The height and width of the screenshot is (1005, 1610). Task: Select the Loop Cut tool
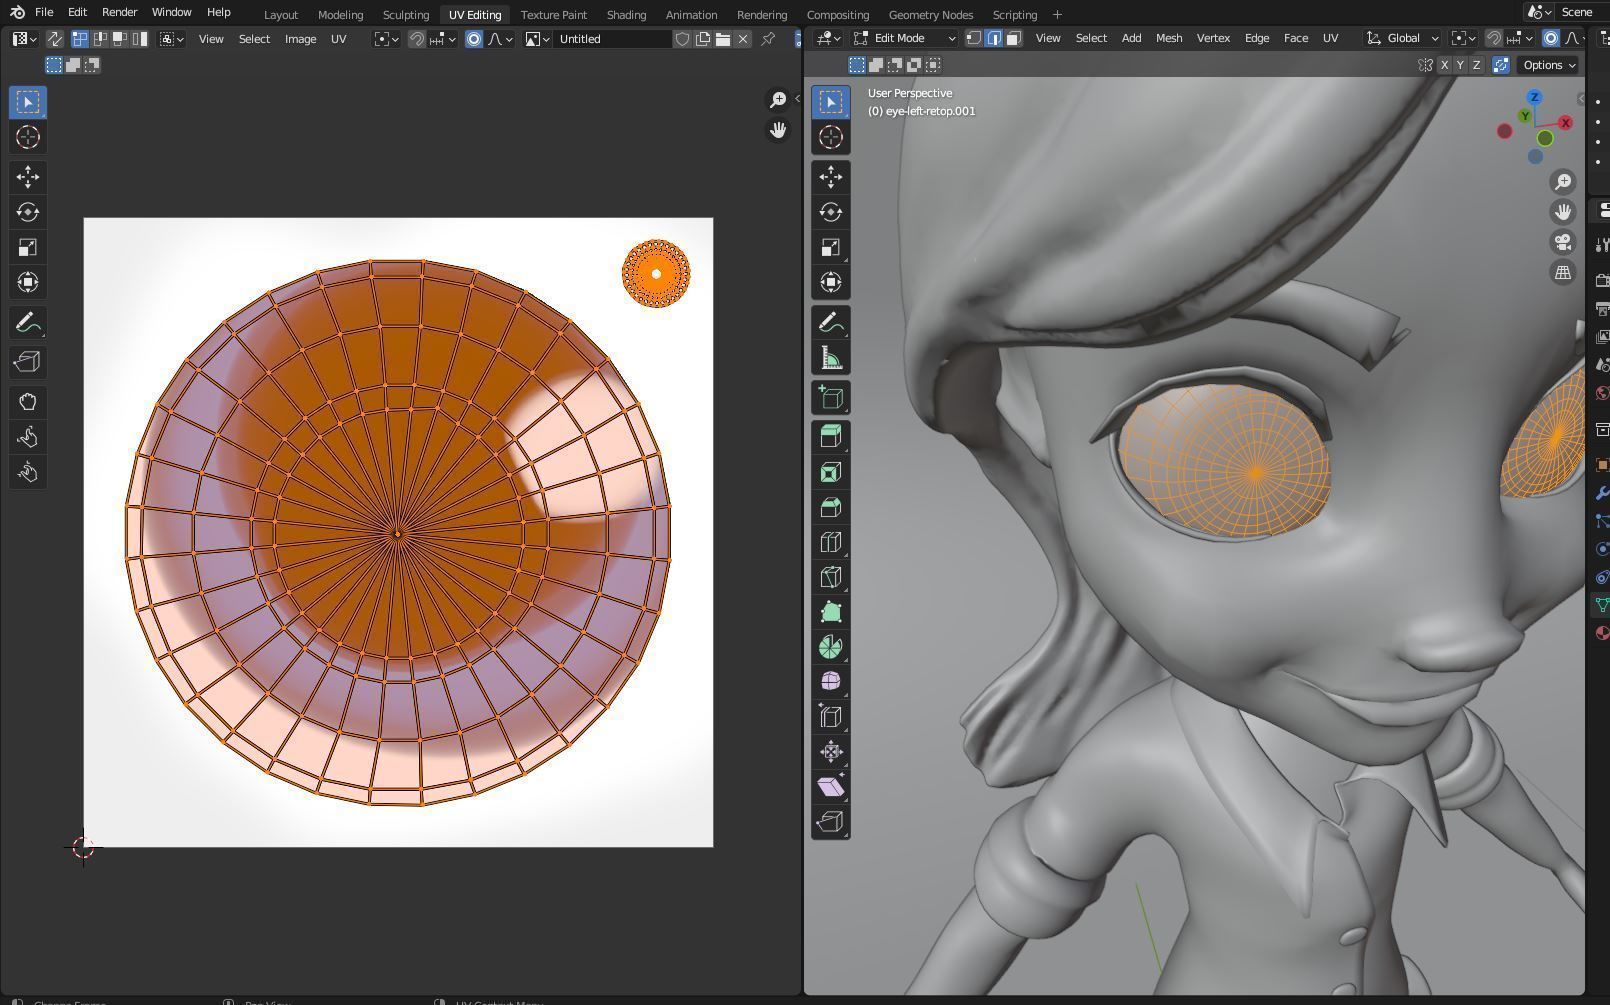tap(830, 542)
